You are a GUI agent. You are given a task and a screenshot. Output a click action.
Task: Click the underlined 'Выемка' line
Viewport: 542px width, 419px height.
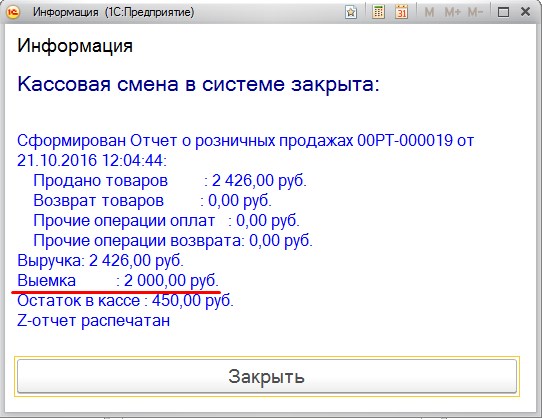pos(118,281)
